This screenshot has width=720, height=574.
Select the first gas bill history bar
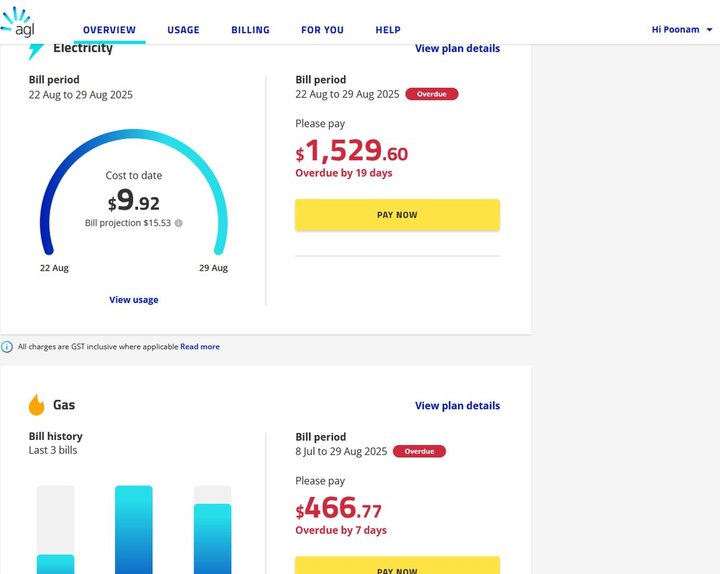(56, 530)
